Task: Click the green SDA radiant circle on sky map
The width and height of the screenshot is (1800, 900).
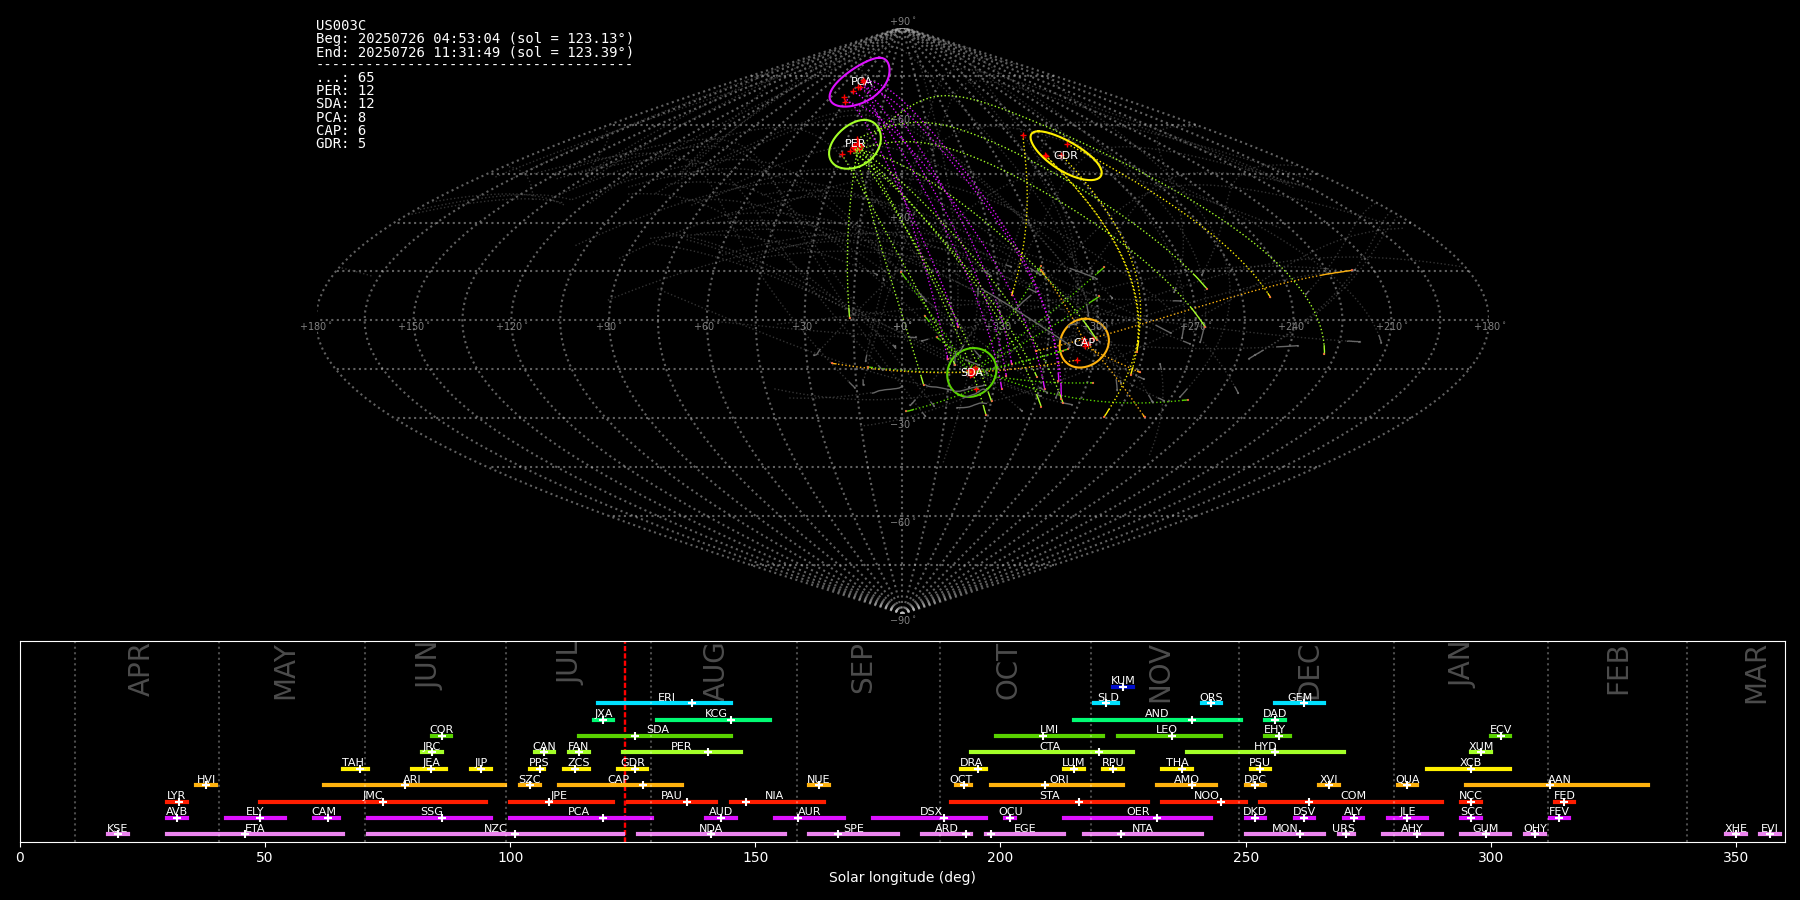Action: tap(972, 372)
